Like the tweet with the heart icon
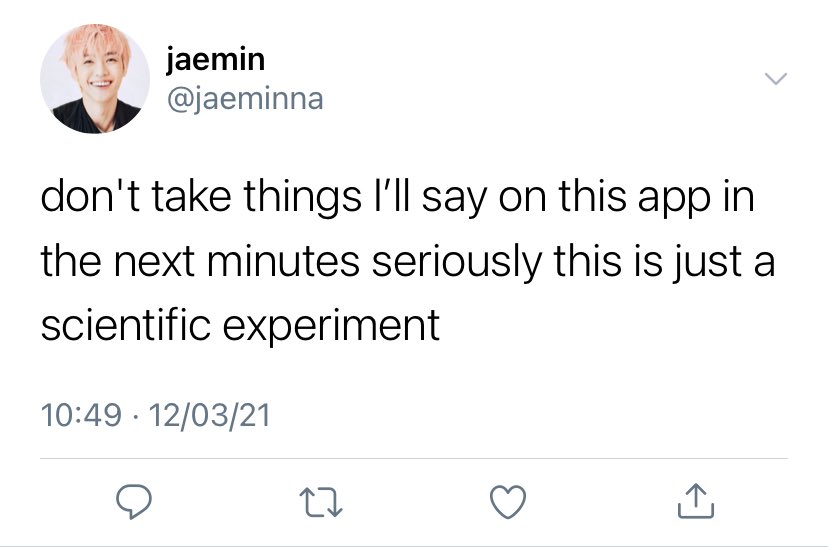Screen dimensions: 828x547 click(x=508, y=502)
